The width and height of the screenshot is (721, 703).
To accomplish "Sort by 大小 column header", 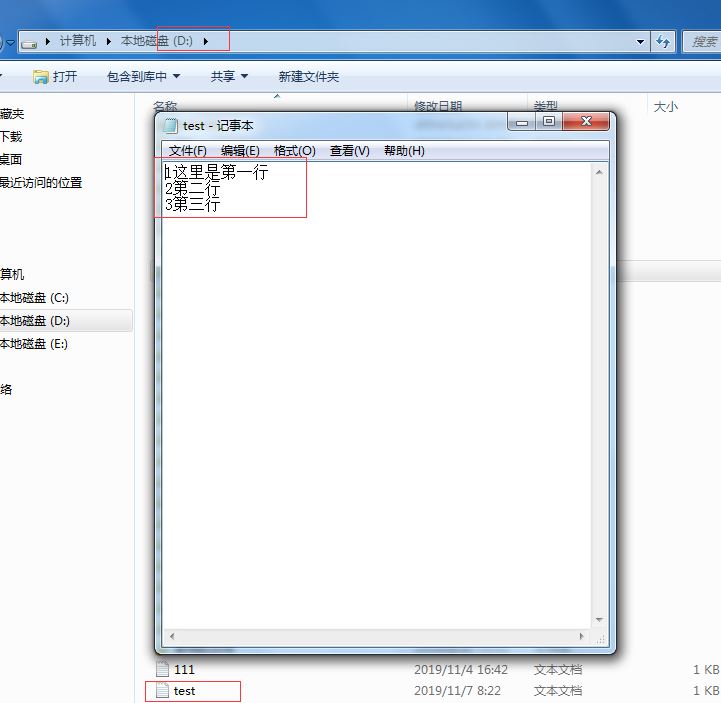I will (666, 107).
